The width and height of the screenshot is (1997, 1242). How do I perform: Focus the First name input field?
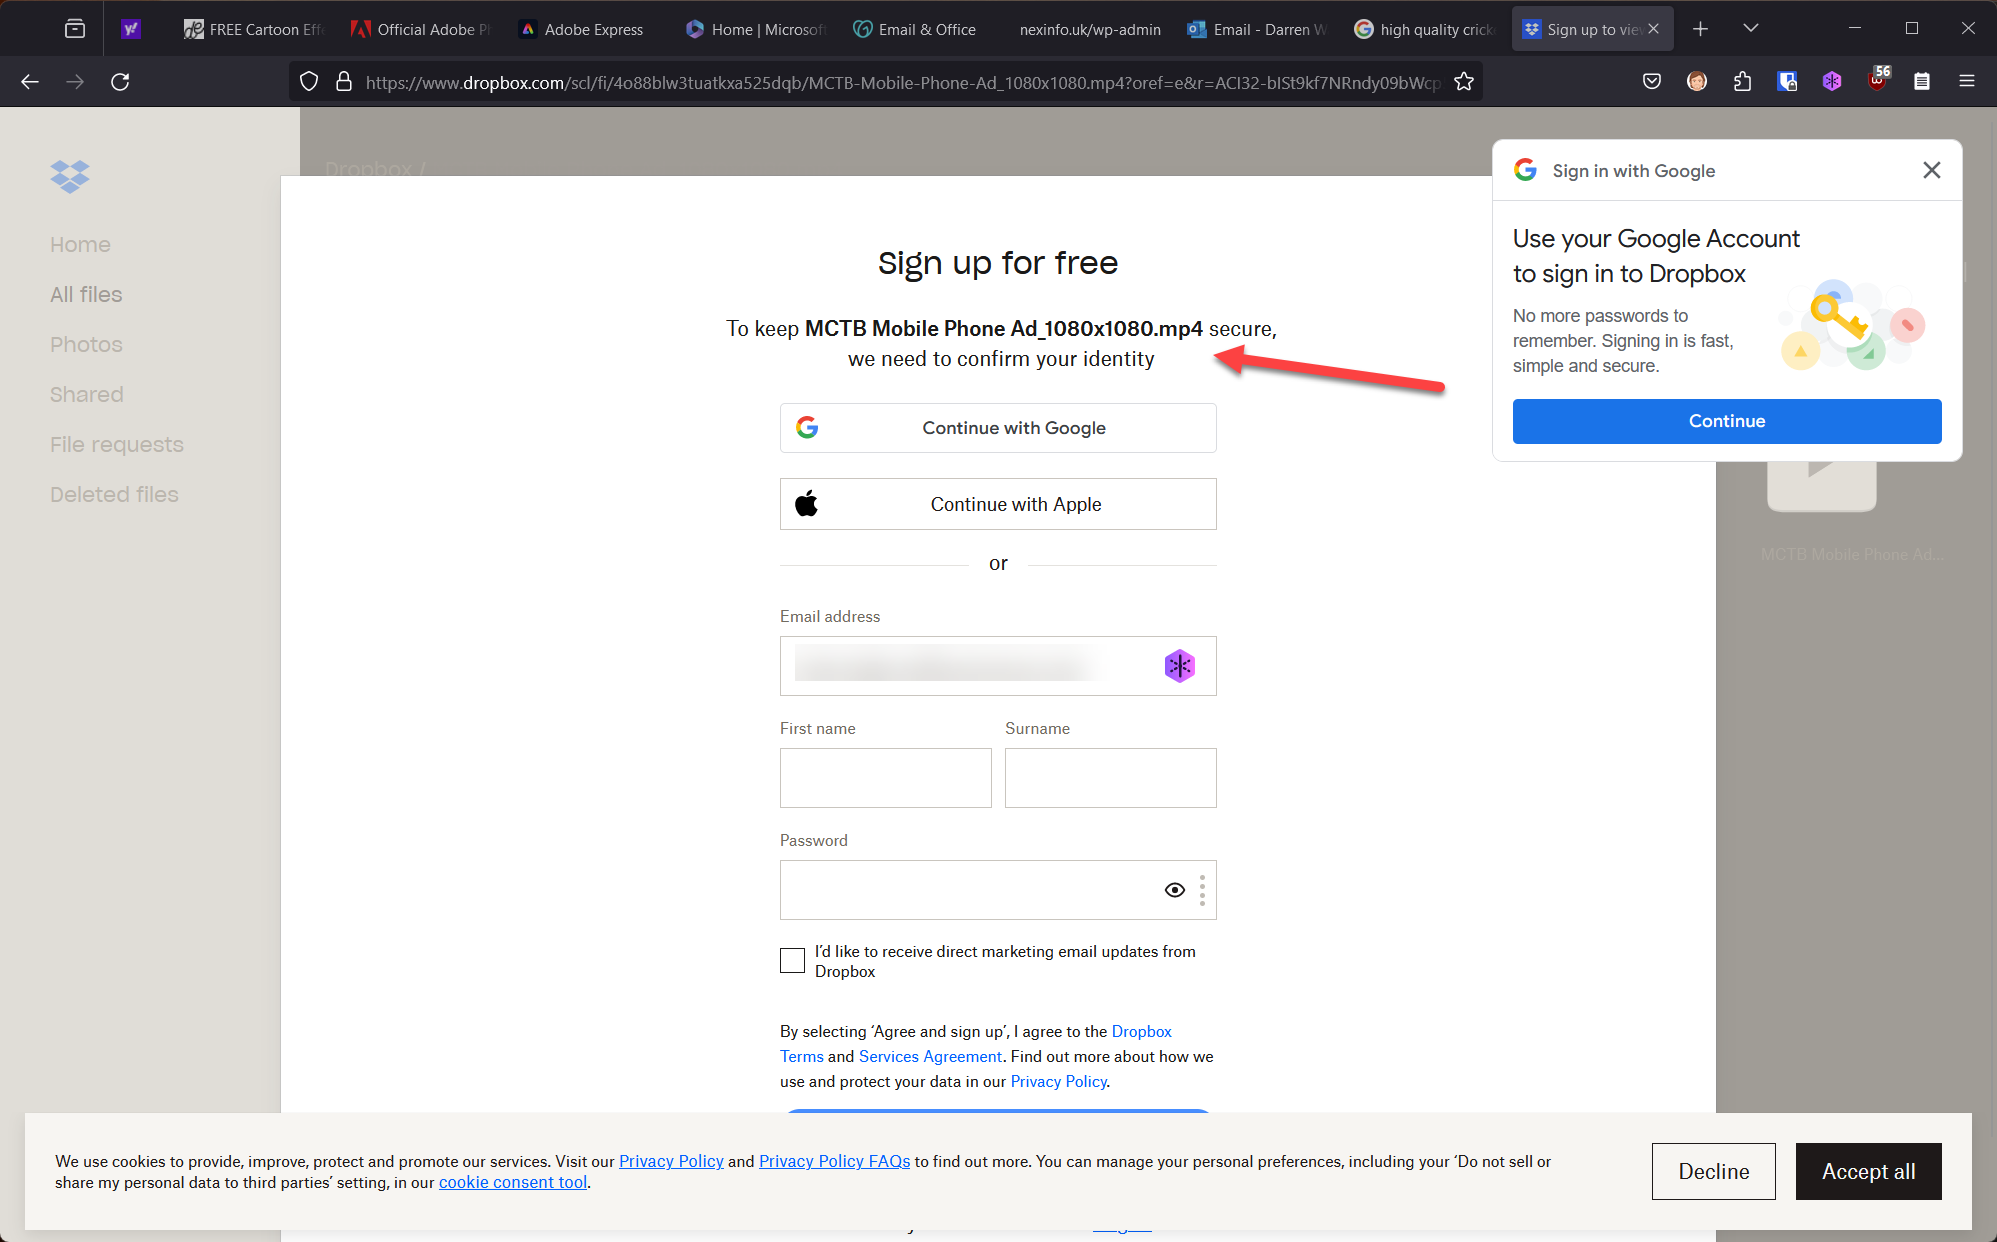tap(885, 778)
